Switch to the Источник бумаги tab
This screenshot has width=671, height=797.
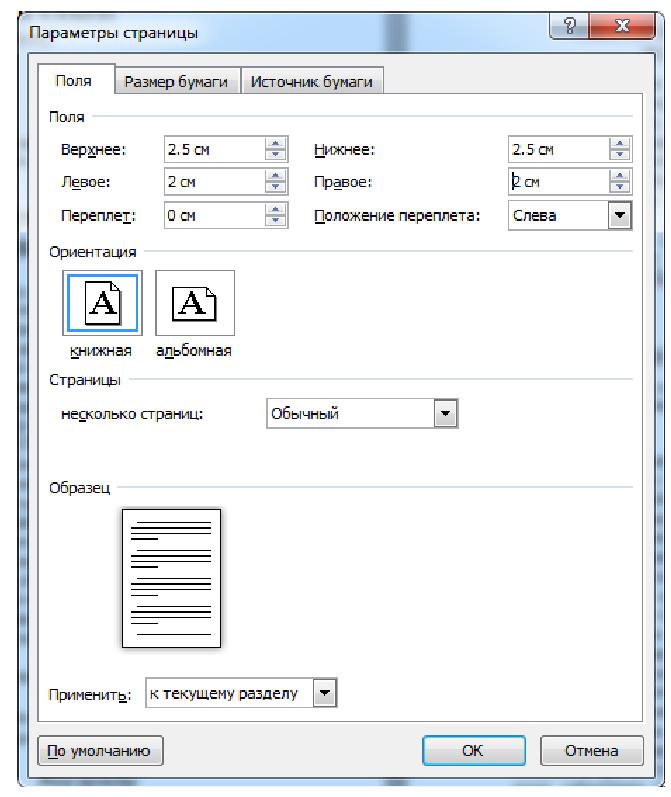[x=311, y=82]
